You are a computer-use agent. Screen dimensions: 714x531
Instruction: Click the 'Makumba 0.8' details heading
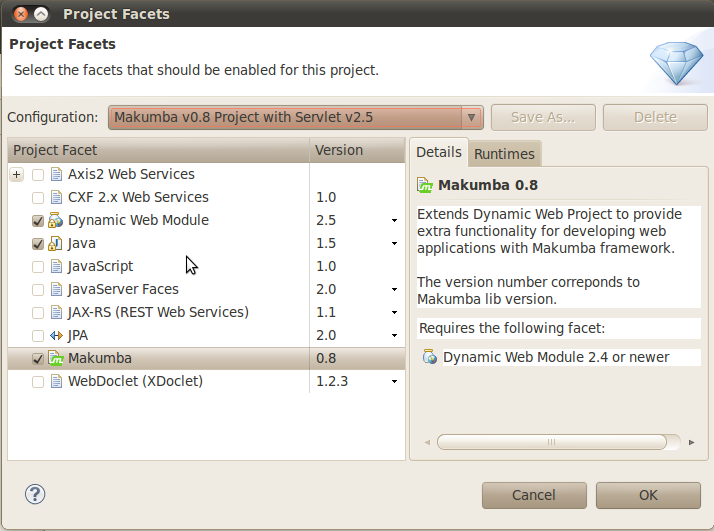pyautogui.click(x=488, y=185)
